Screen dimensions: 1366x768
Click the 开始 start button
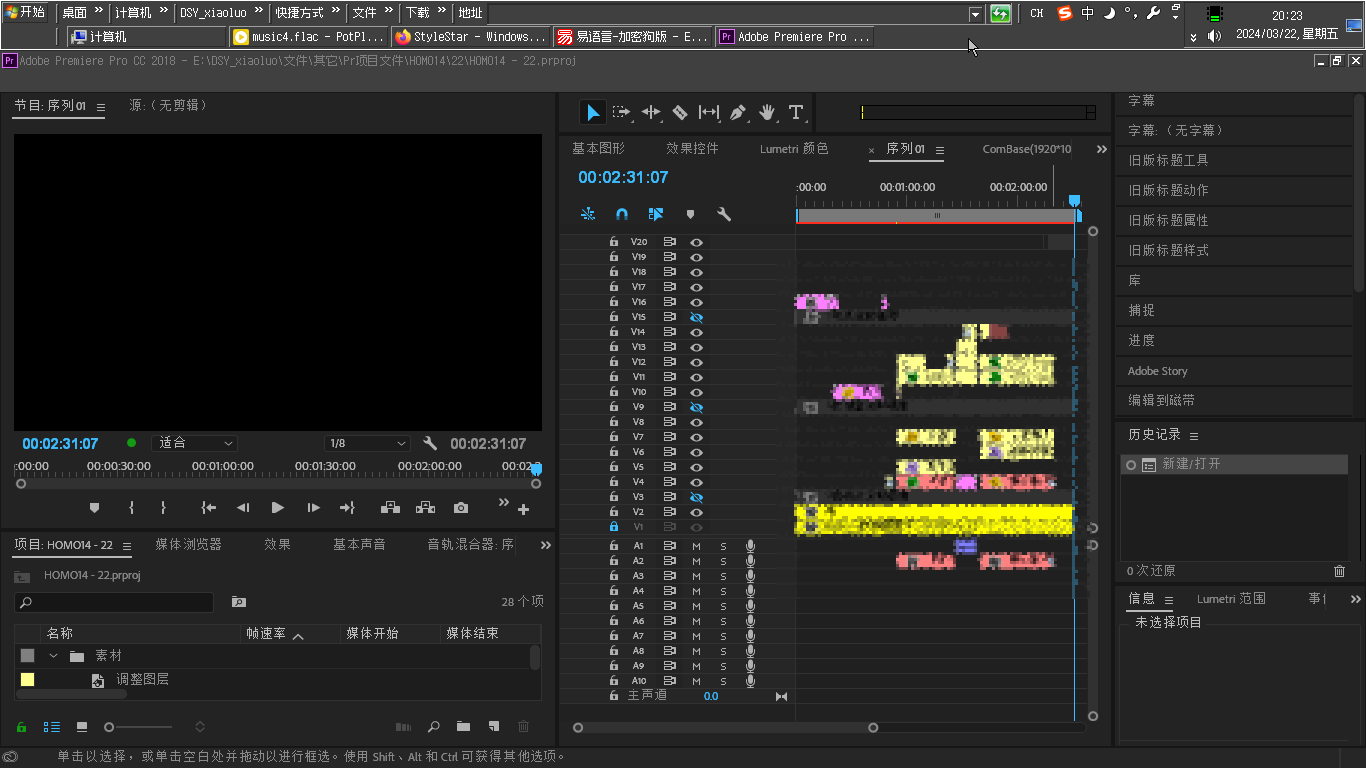click(x=26, y=12)
